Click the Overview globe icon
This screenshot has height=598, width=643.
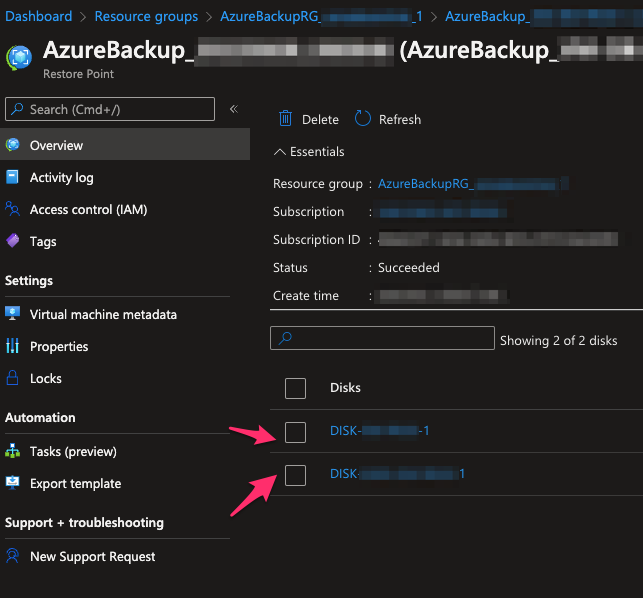(x=13, y=145)
